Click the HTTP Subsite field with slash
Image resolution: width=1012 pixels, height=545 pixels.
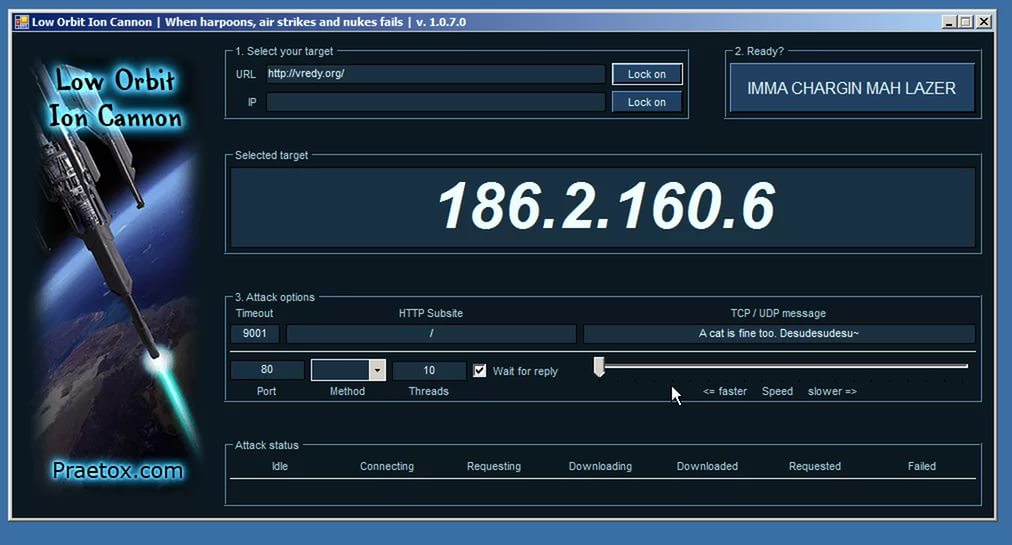(x=431, y=333)
